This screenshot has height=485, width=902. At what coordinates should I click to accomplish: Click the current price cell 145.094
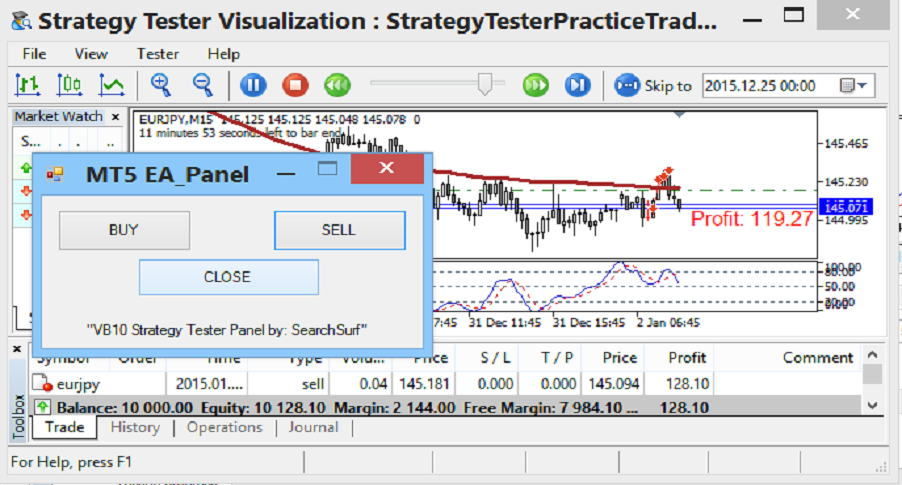pyautogui.click(x=613, y=384)
